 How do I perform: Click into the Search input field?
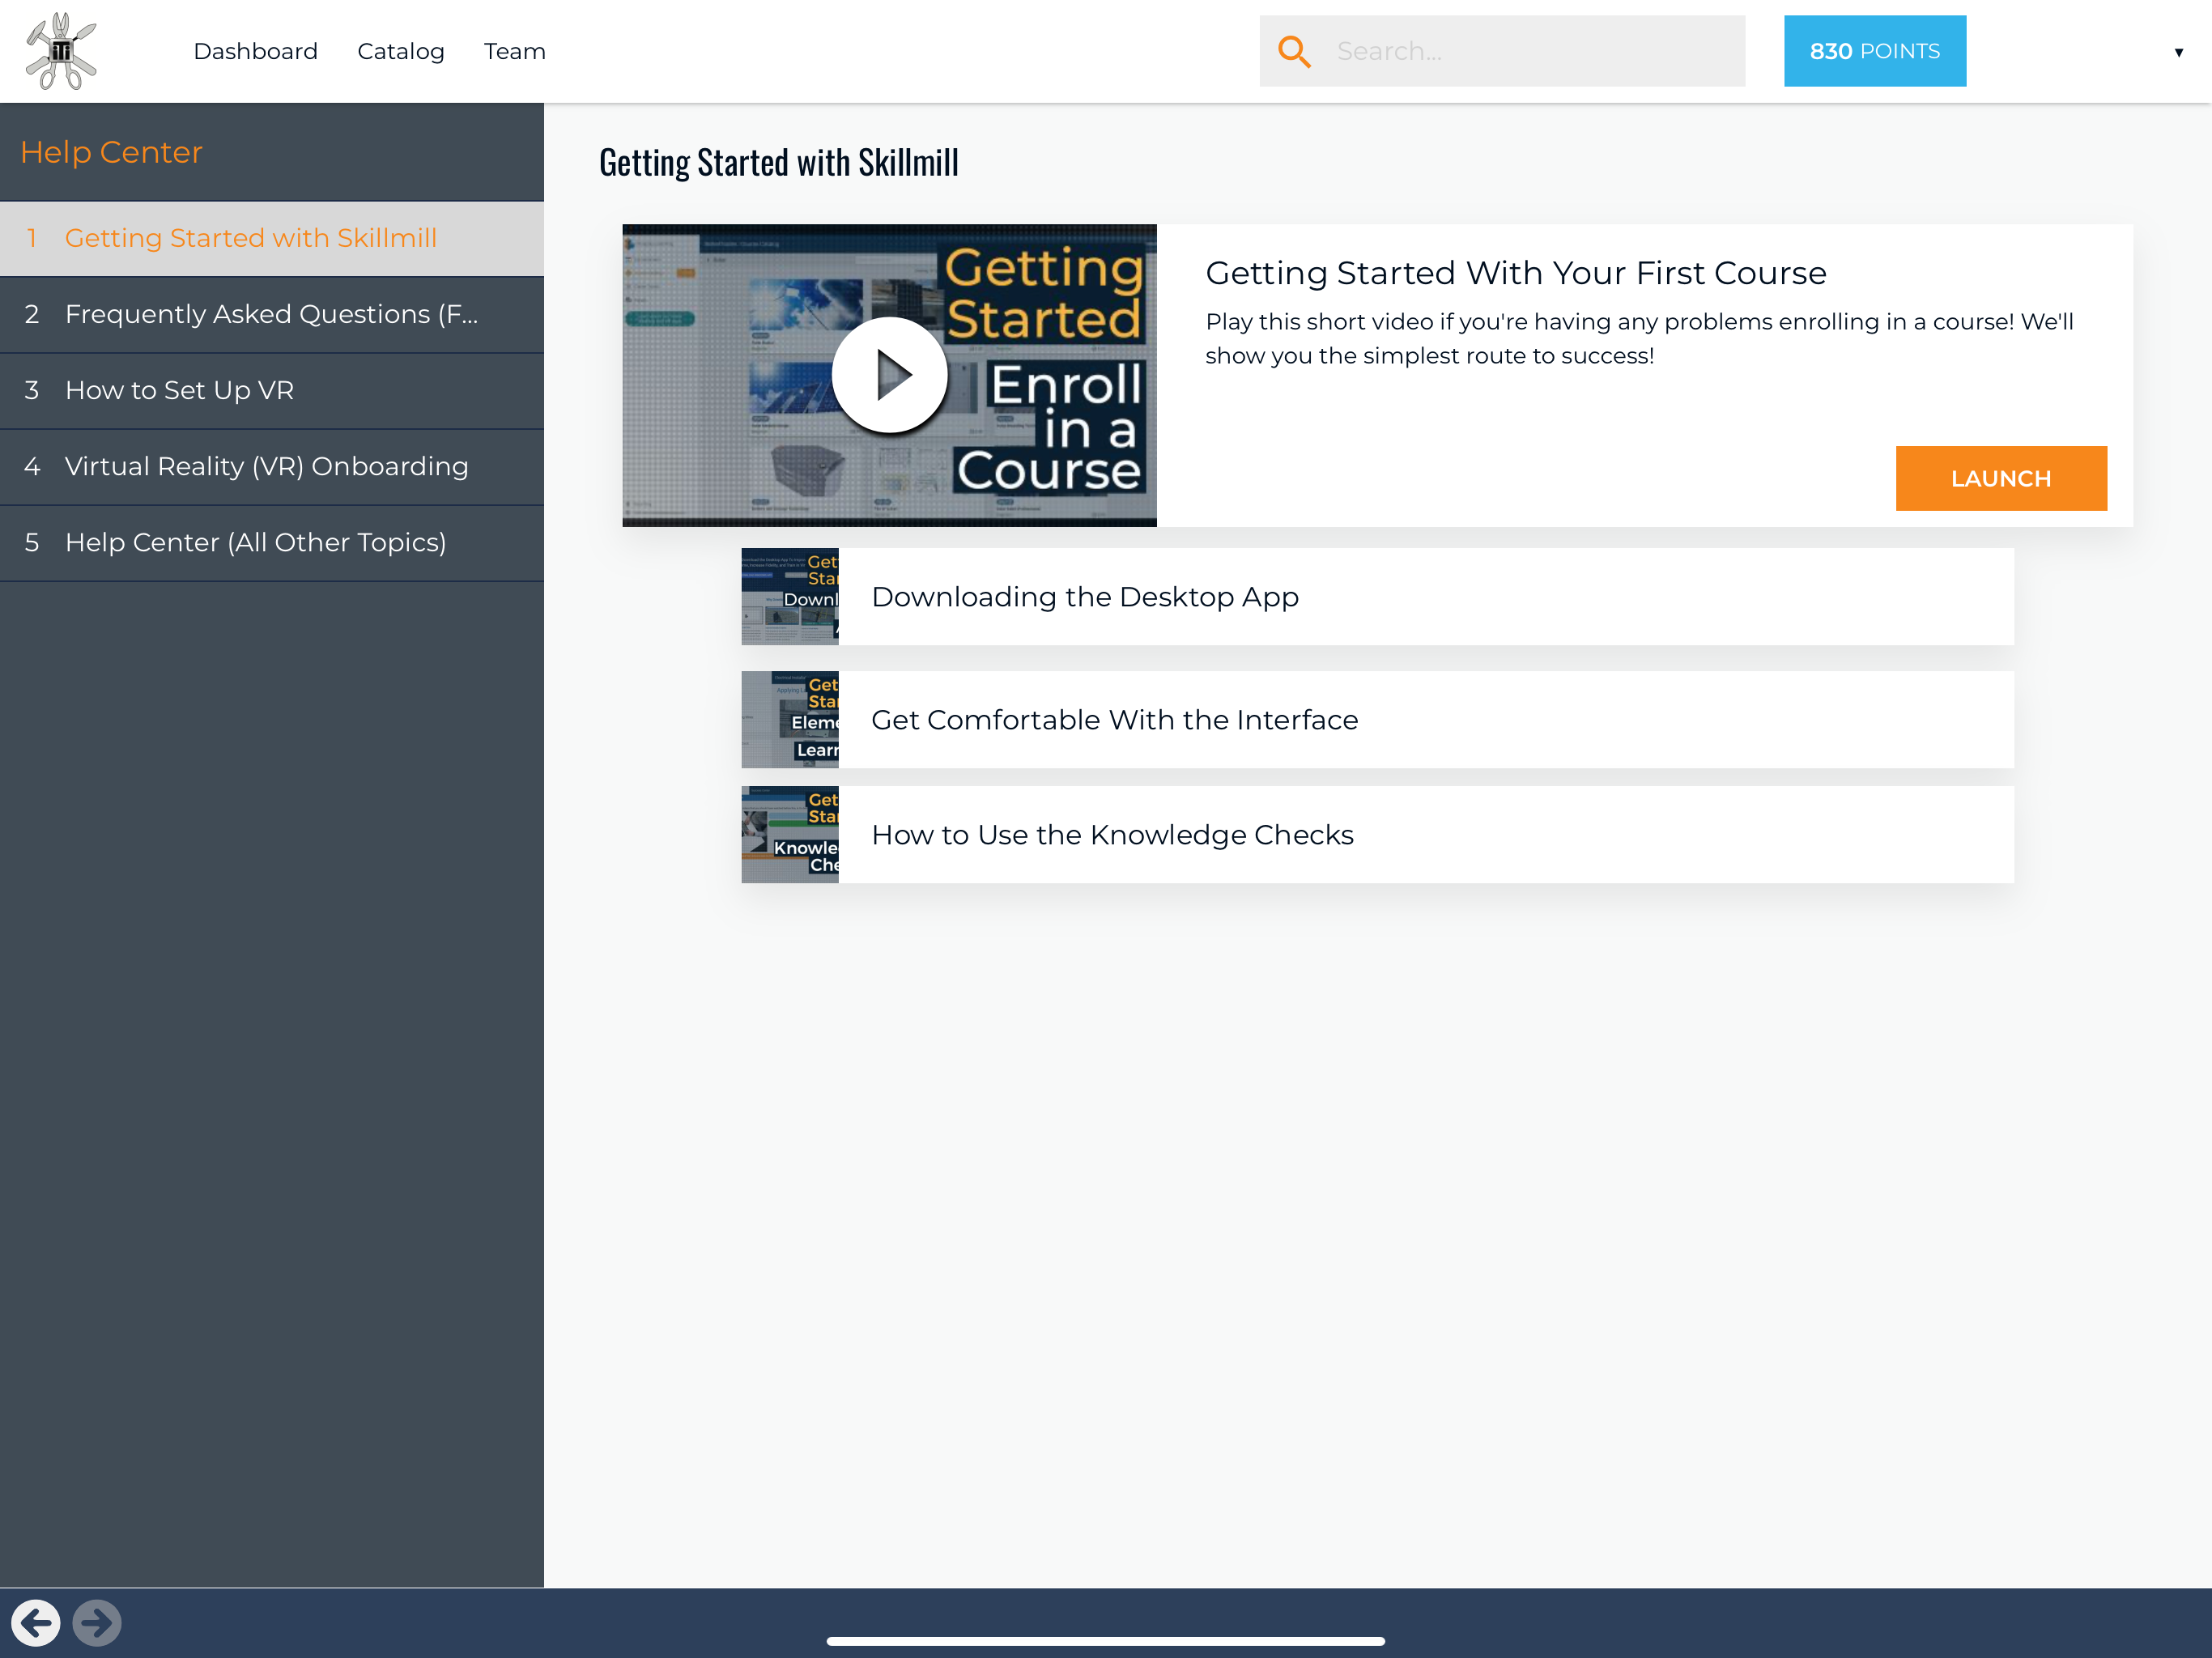tap(1502, 51)
